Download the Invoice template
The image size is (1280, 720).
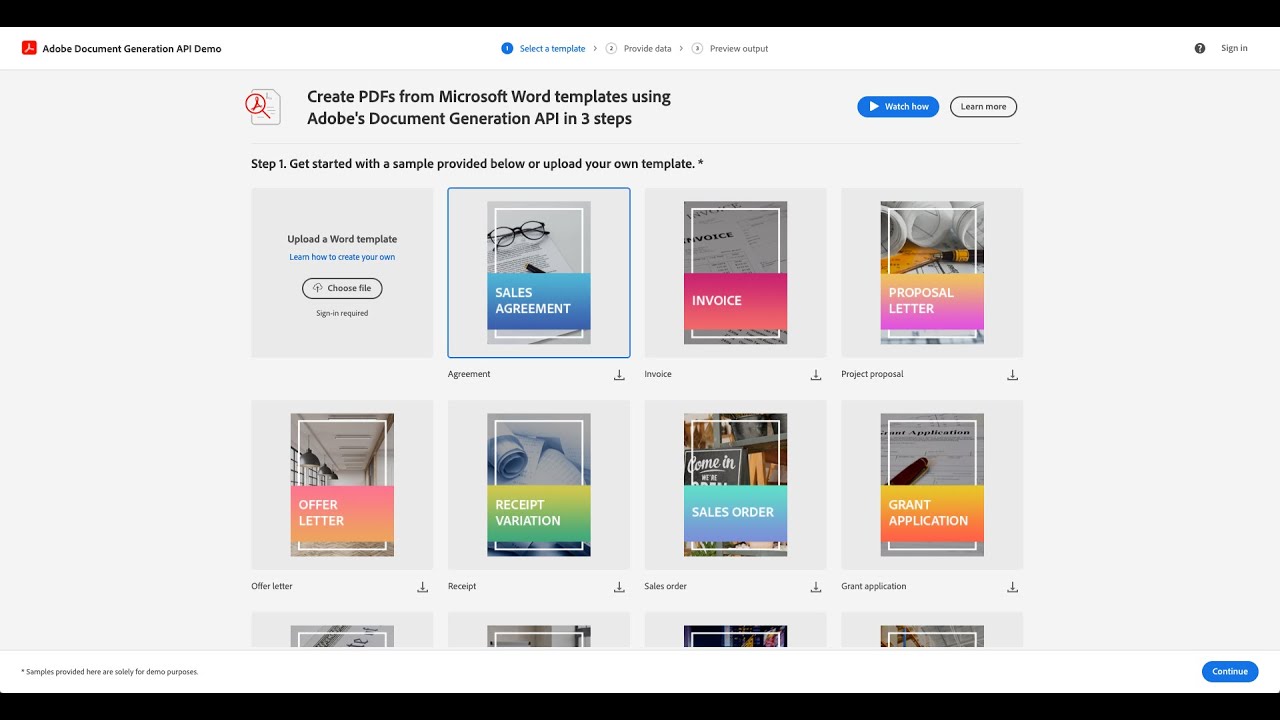[x=816, y=375]
